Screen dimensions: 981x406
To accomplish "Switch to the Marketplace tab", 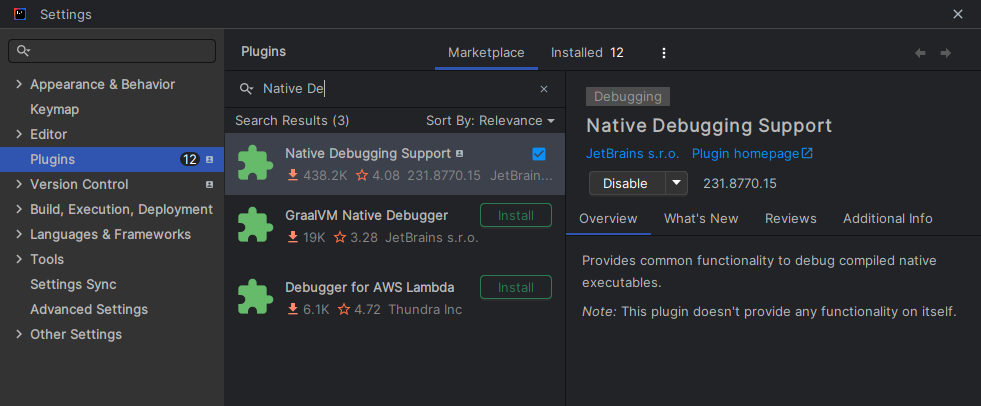I will coord(486,53).
